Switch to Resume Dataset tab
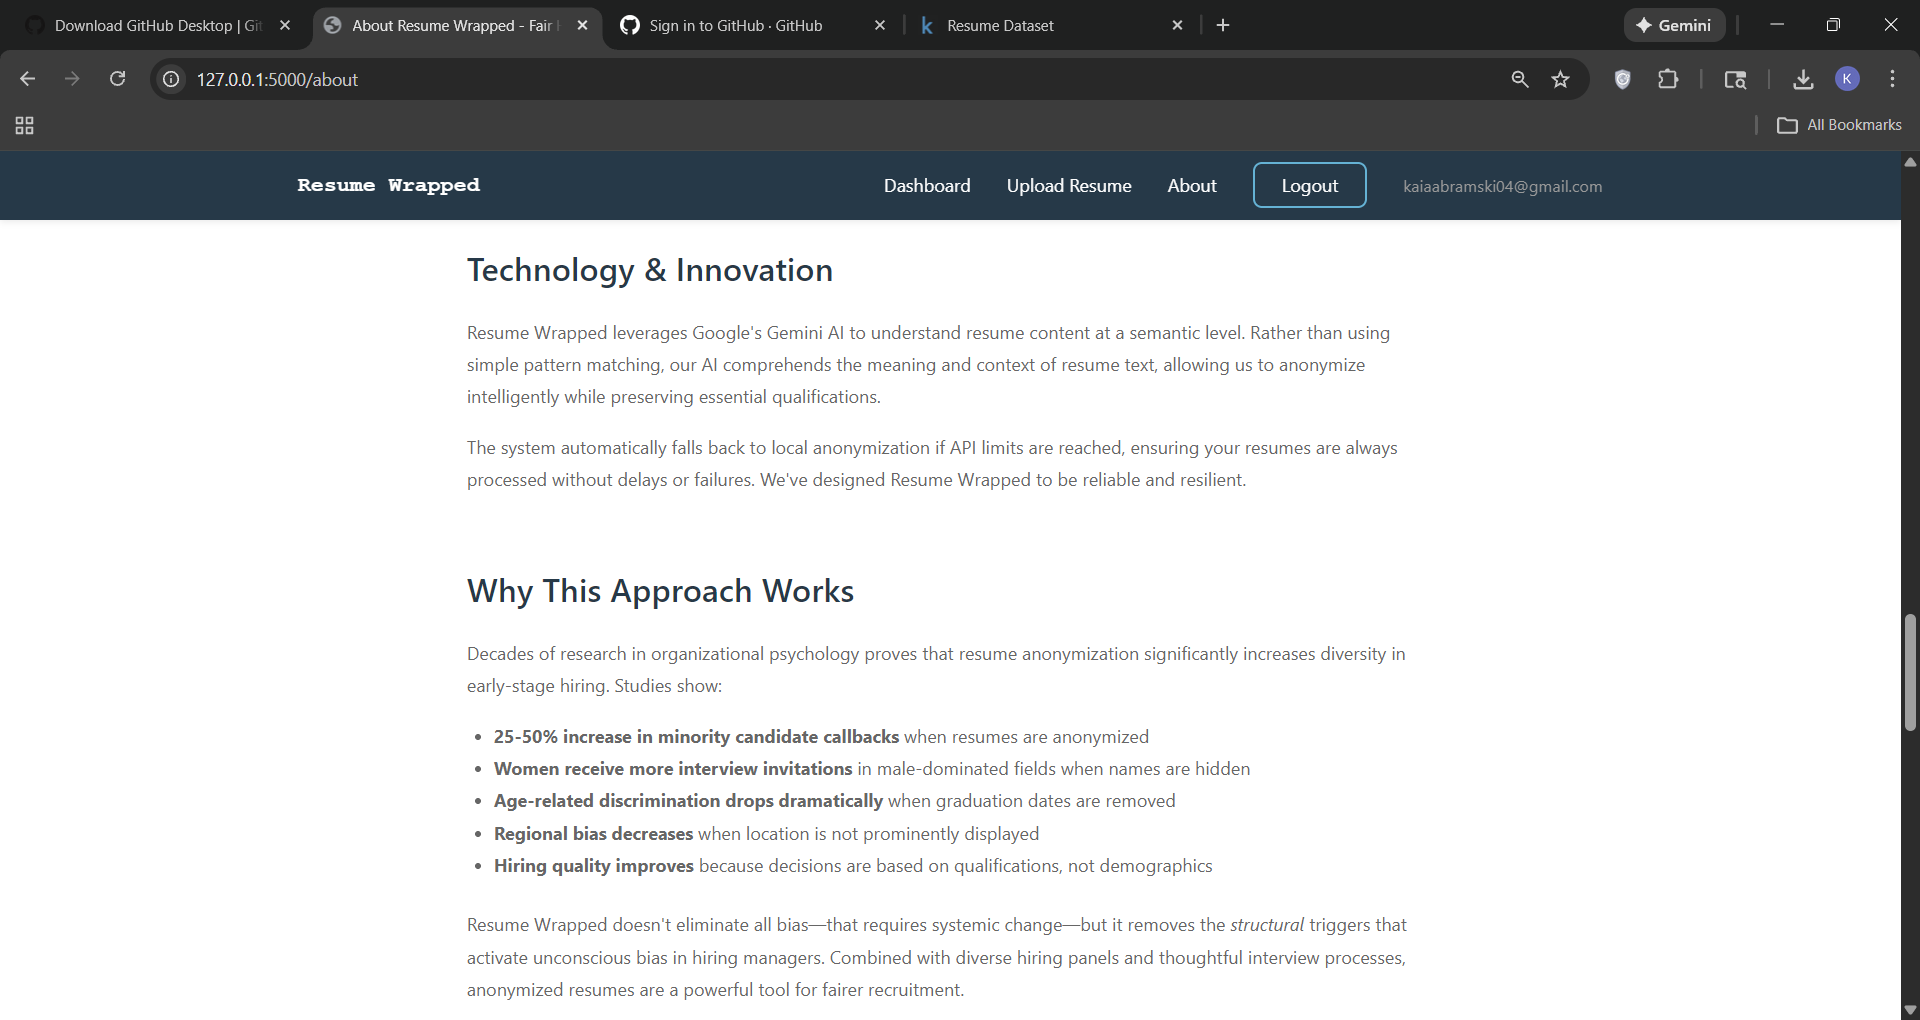Screen dimensions: 1920x1020 tap(1000, 25)
